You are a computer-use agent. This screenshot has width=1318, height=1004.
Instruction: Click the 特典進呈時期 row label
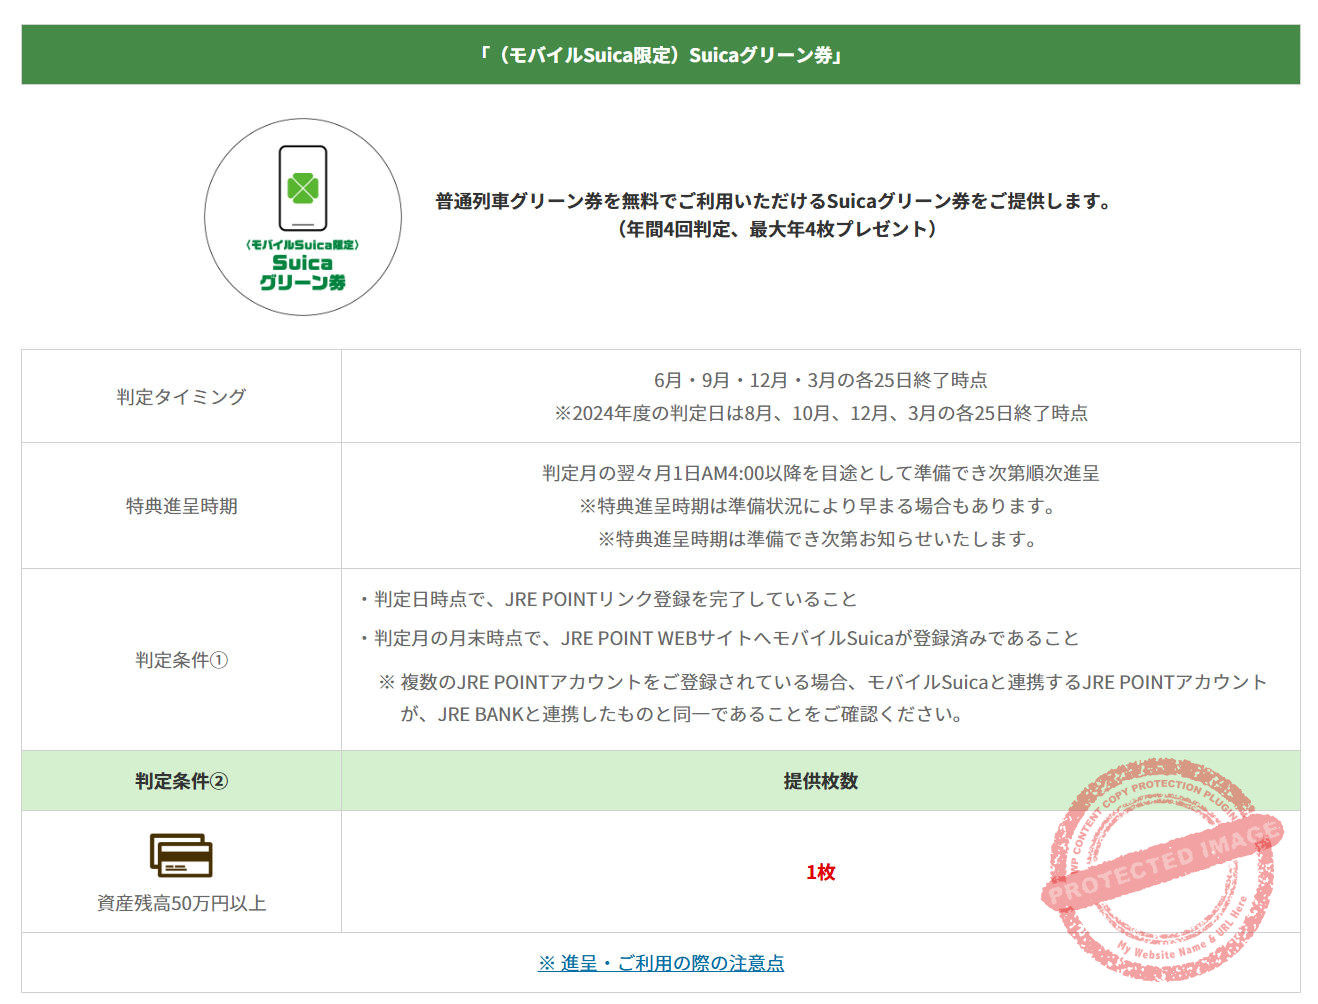(180, 506)
